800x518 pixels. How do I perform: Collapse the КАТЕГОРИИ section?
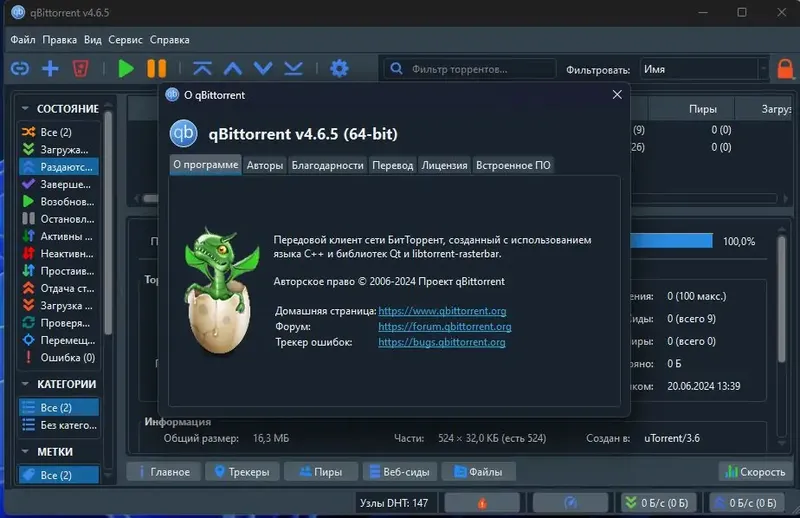tap(25, 384)
